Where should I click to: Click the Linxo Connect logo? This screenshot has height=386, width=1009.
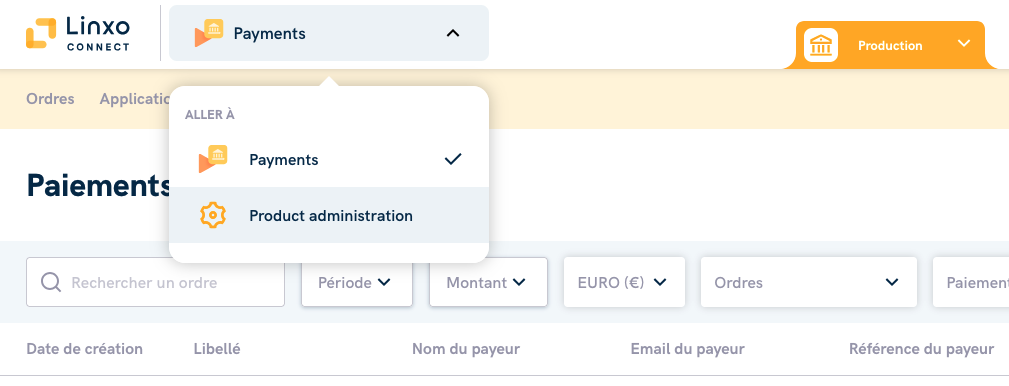78,33
